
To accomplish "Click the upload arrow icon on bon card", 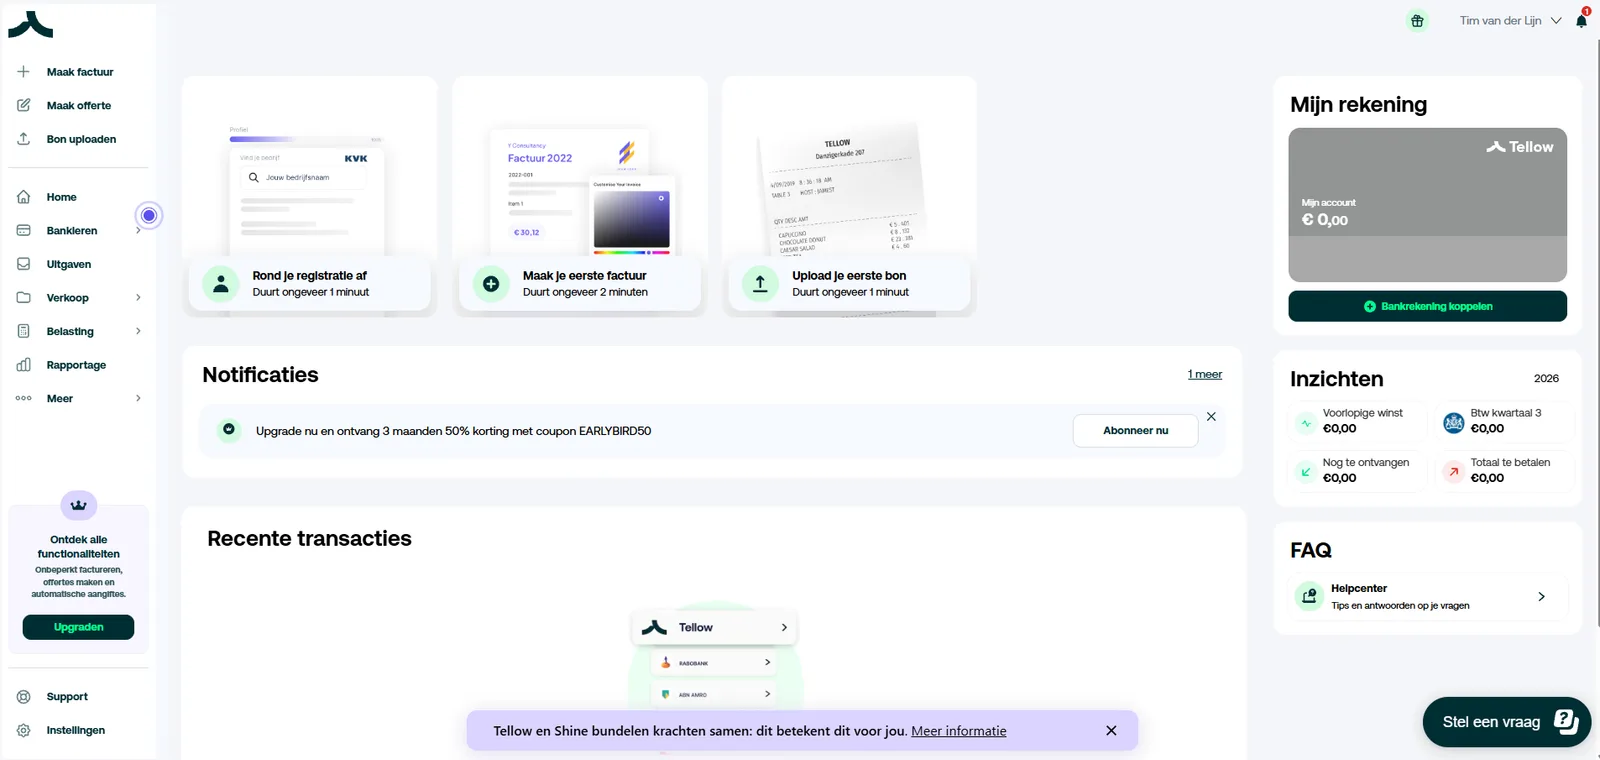I will (x=760, y=284).
